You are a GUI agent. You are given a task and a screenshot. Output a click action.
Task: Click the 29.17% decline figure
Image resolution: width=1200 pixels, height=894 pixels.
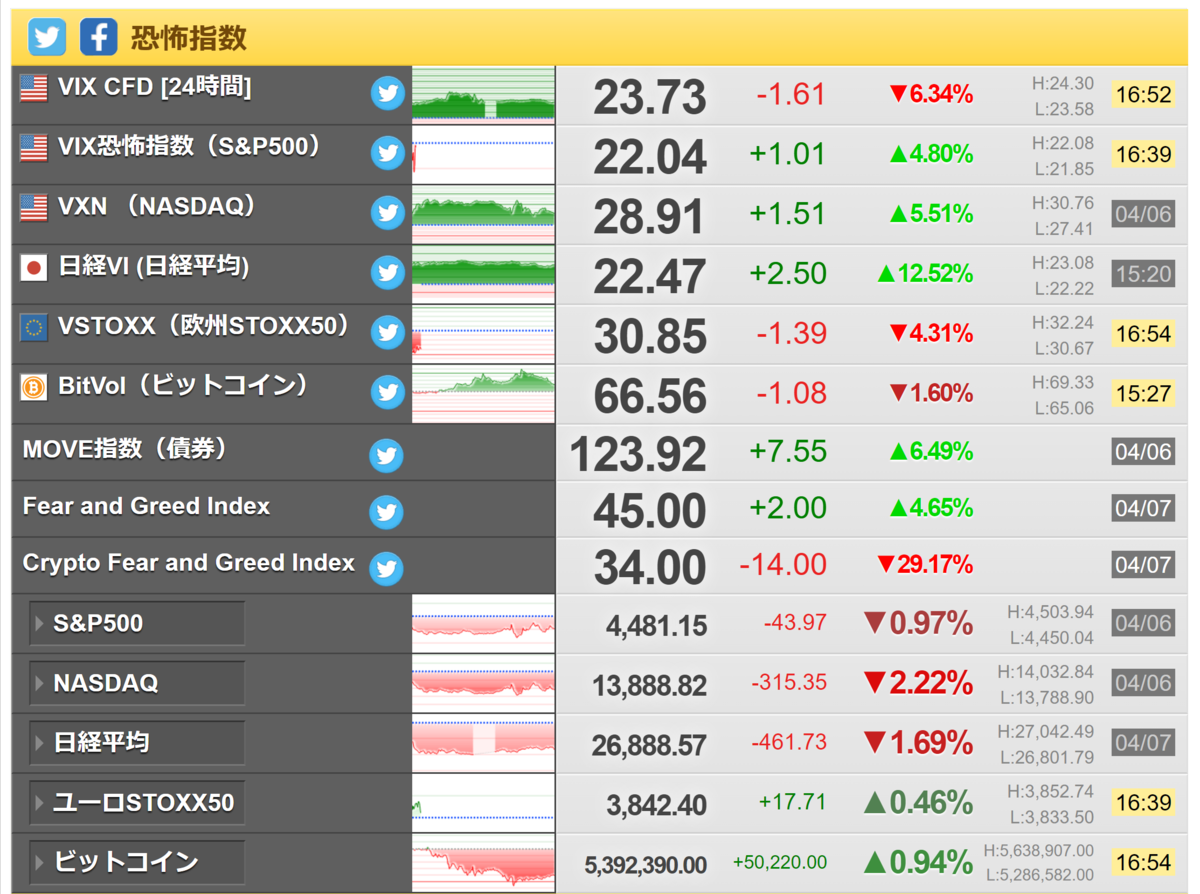[925, 565]
